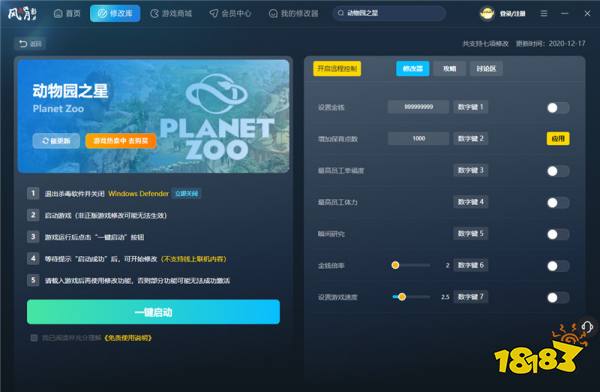This screenshot has width=600, height=392.
Task: Click the 数字键 1 hotkey box
Action: click(471, 107)
